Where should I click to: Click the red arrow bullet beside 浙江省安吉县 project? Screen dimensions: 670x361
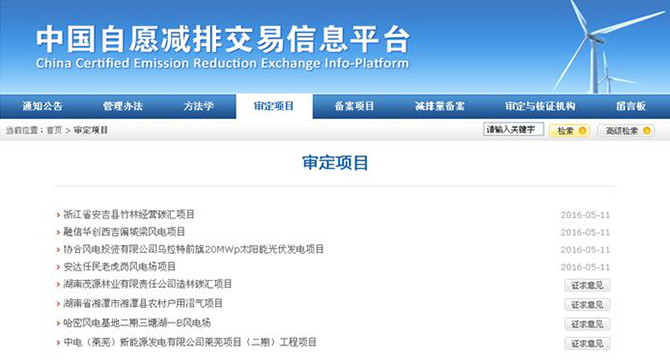coord(58,214)
